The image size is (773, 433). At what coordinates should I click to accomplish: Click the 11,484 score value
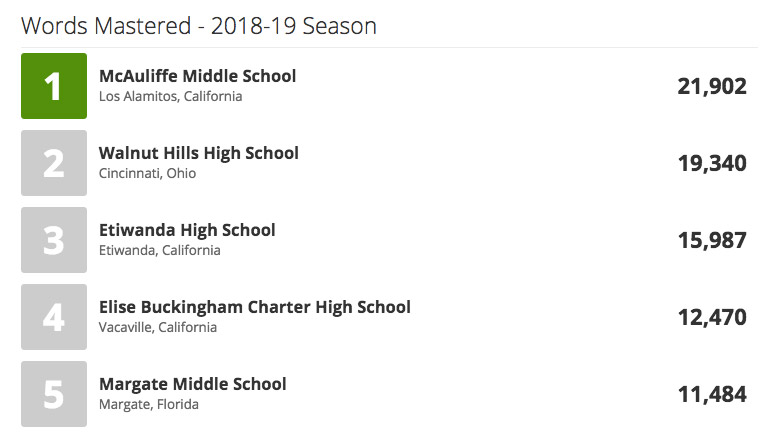pos(712,395)
